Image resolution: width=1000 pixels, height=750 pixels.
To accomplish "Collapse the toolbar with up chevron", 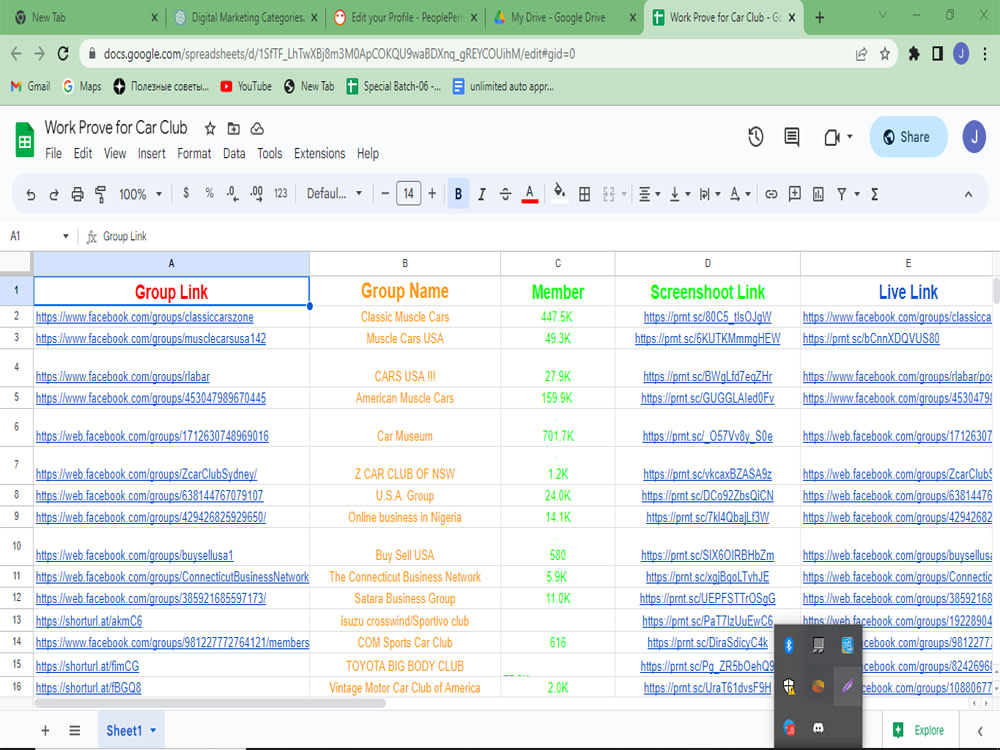I will (968, 194).
